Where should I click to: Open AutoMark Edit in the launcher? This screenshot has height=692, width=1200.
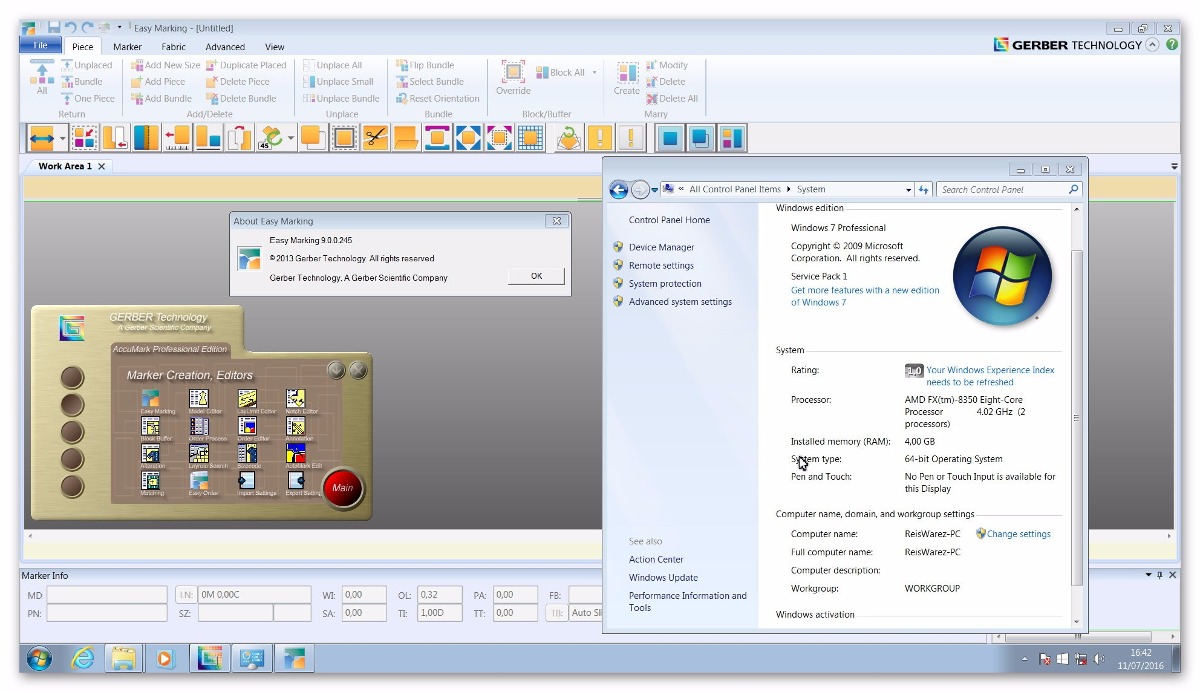[x=295, y=454]
